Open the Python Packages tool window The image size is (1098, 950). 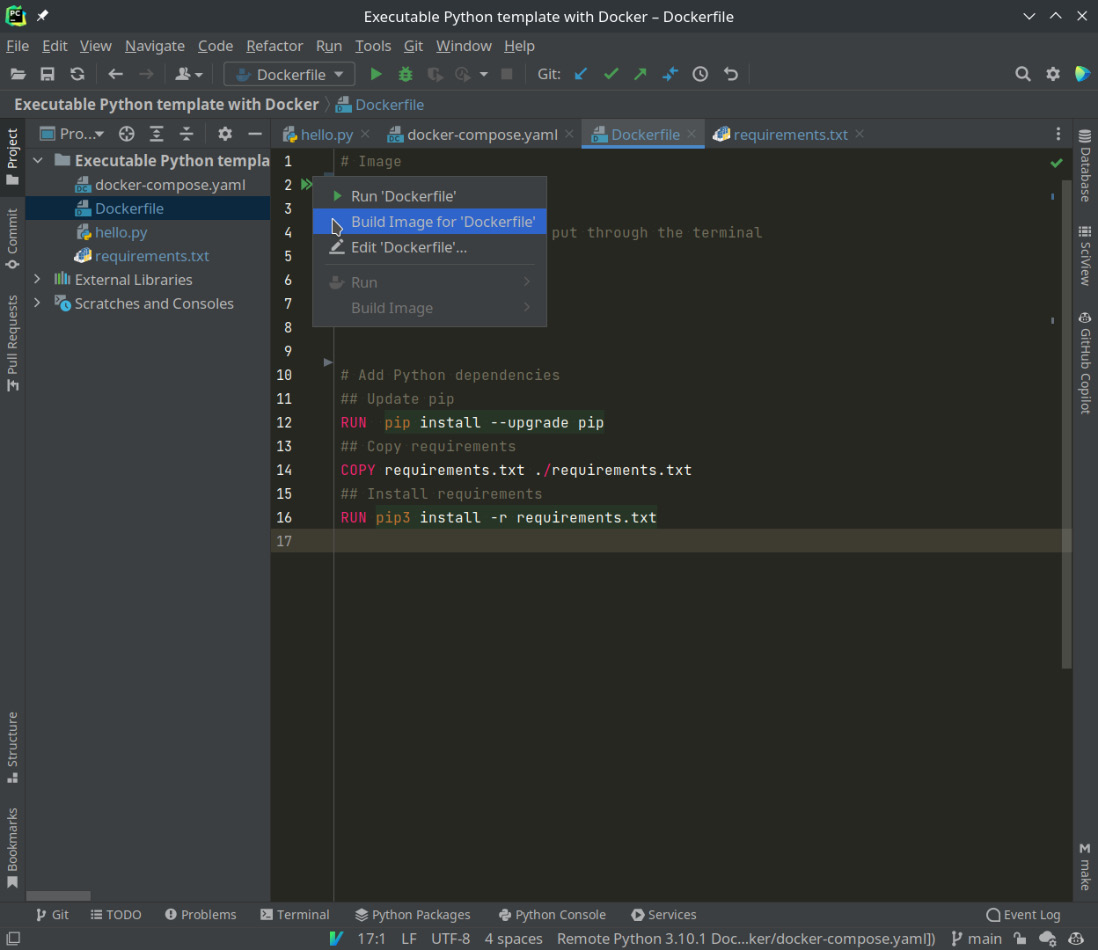tap(412, 914)
